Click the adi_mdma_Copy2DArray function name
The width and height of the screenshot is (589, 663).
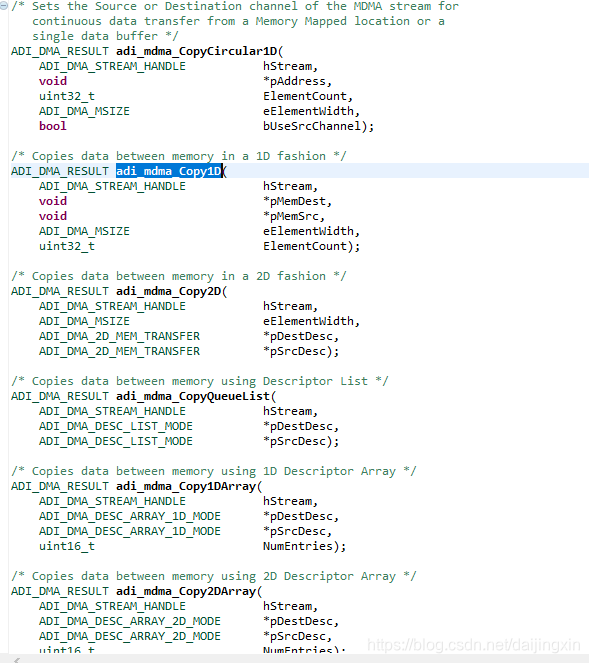(x=186, y=591)
